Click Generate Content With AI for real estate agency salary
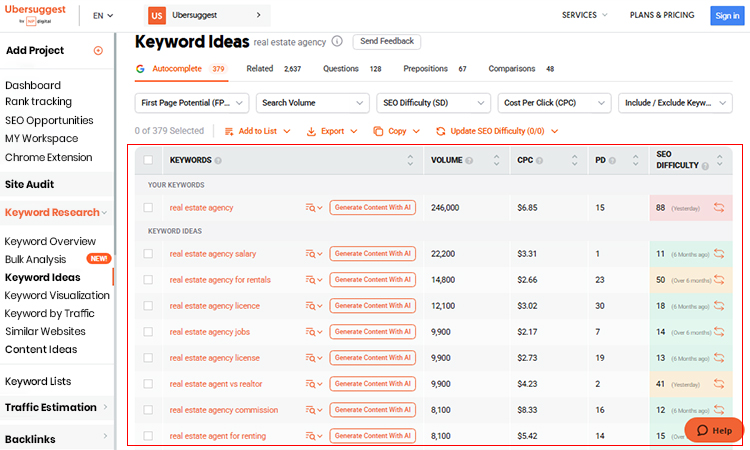Image resolution: width=750 pixels, height=450 pixels. coord(373,253)
